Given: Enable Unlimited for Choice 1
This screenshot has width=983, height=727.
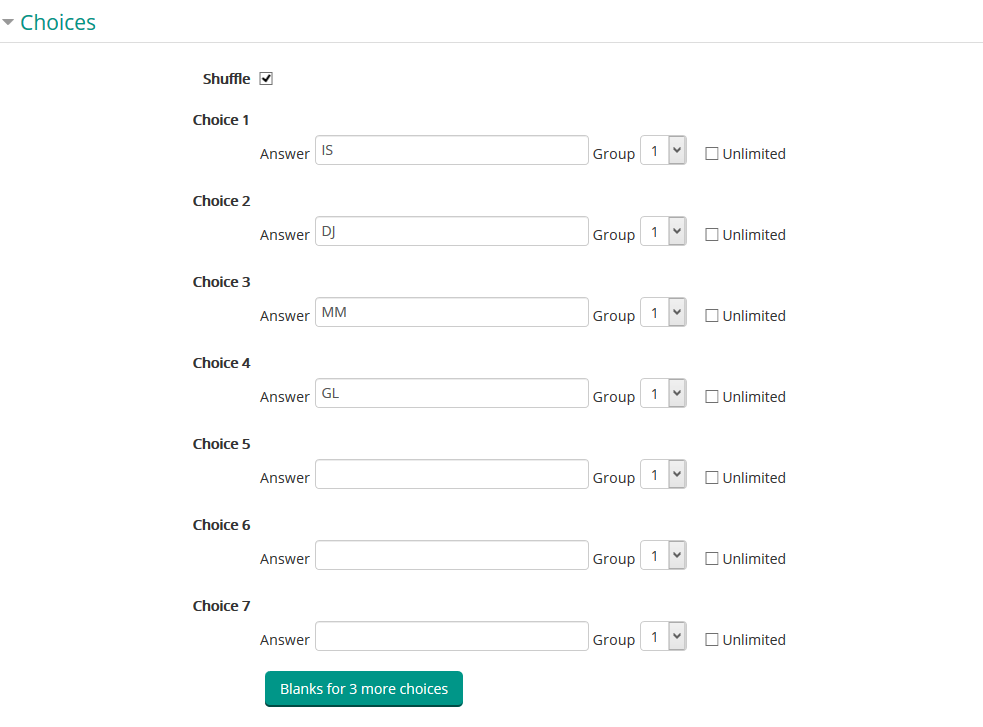Looking at the screenshot, I should click(712, 153).
